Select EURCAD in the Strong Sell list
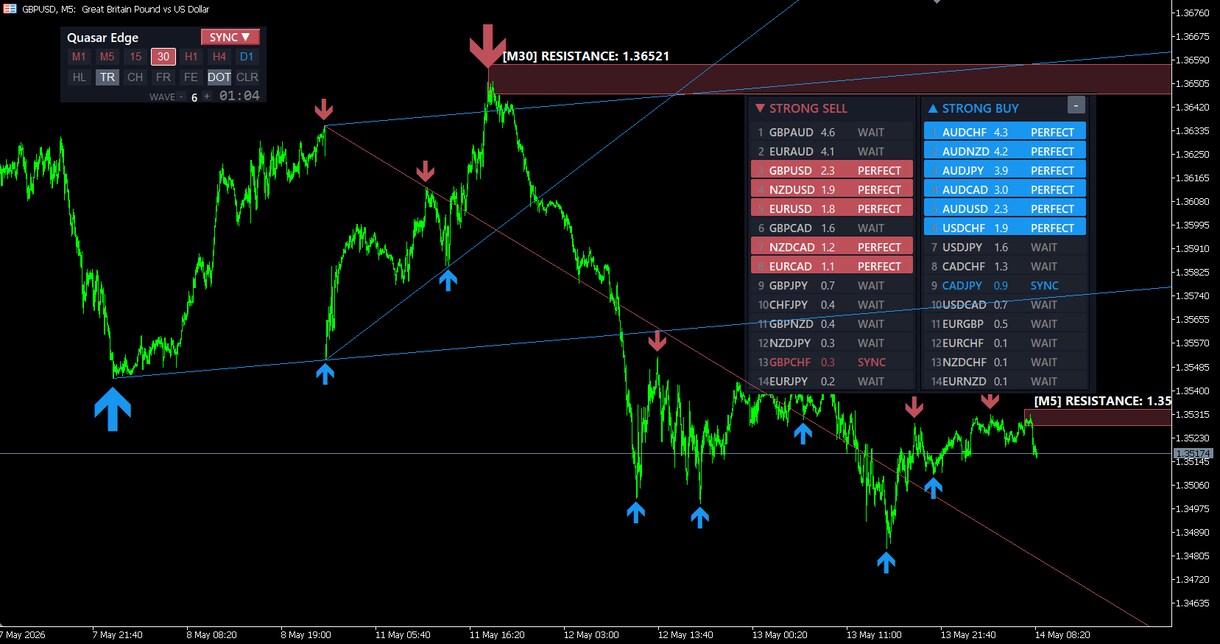The image size is (1220, 644). coord(832,266)
